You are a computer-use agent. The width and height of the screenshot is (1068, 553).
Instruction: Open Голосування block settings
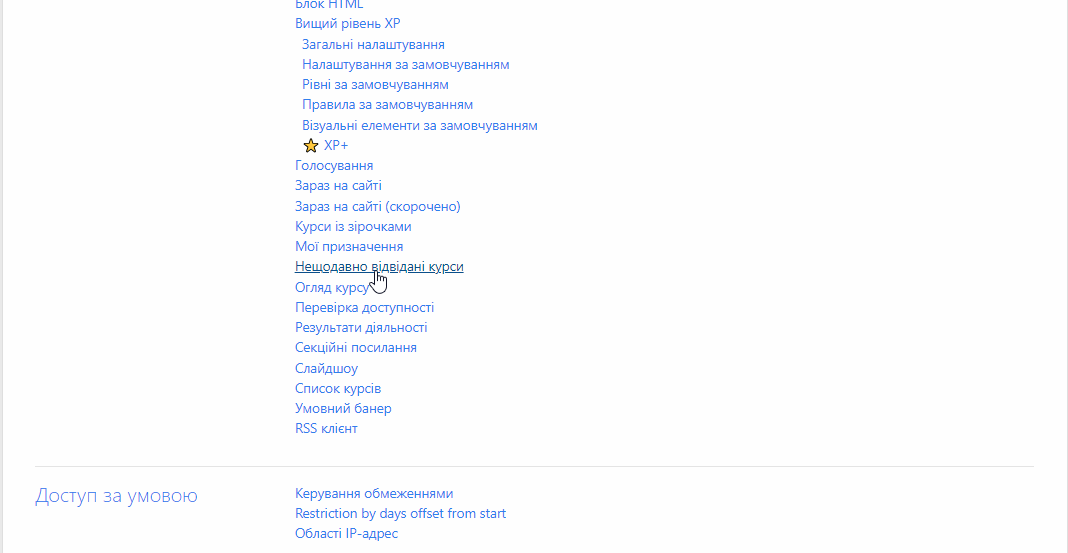[x=334, y=166]
